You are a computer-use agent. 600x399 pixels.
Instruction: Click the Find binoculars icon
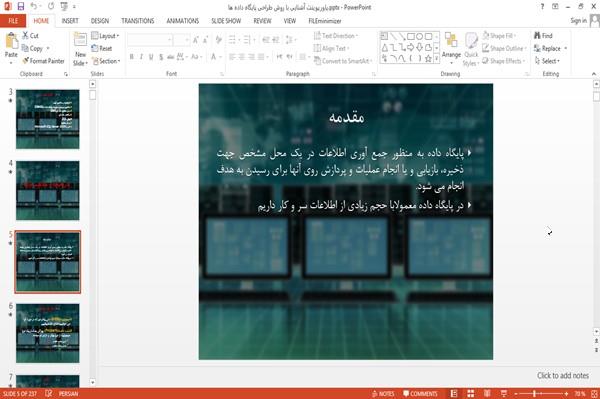point(537,36)
